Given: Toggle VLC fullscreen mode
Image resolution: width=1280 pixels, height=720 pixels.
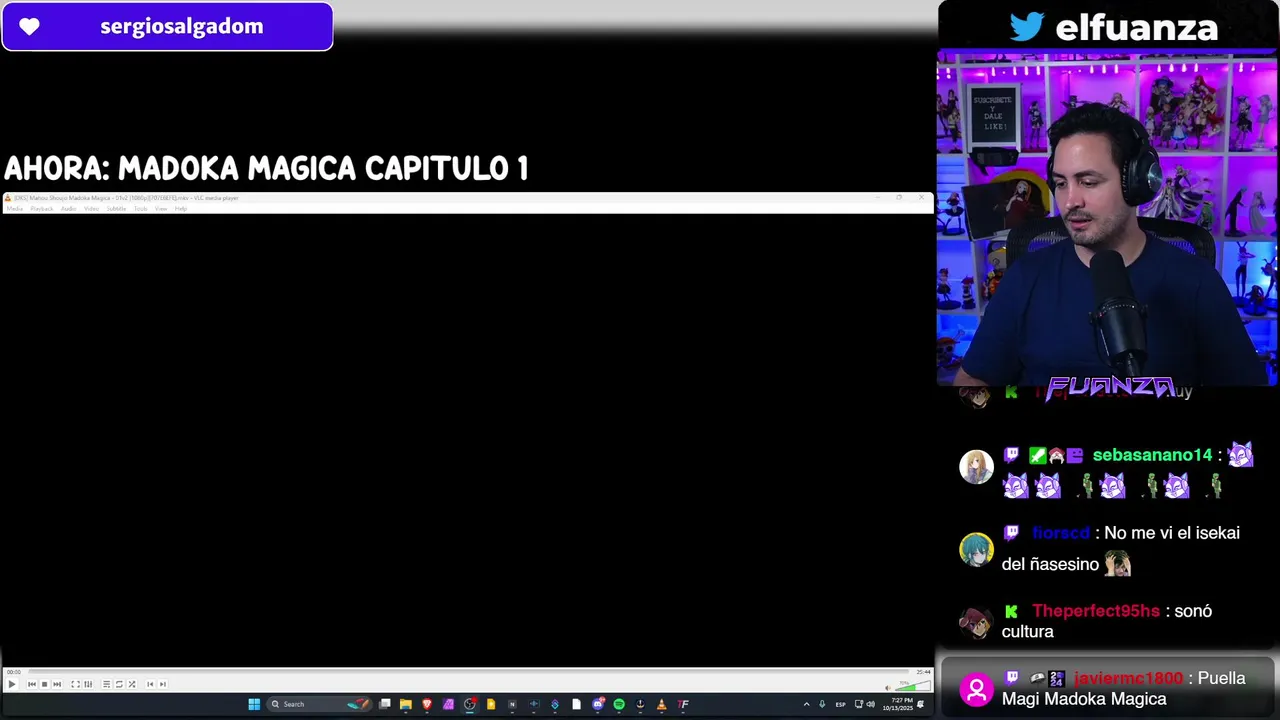Looking at the screenshot, I should [x=75, y=684].
